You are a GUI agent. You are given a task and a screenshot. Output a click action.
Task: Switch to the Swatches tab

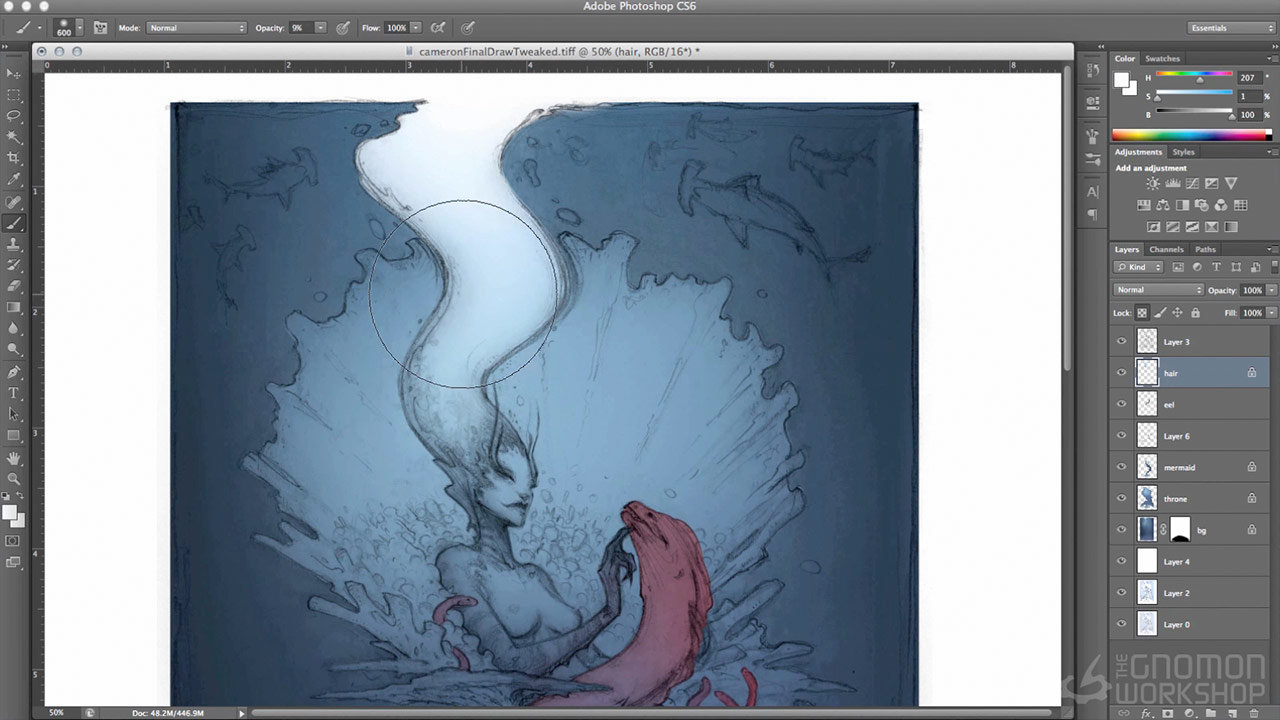1162,59
